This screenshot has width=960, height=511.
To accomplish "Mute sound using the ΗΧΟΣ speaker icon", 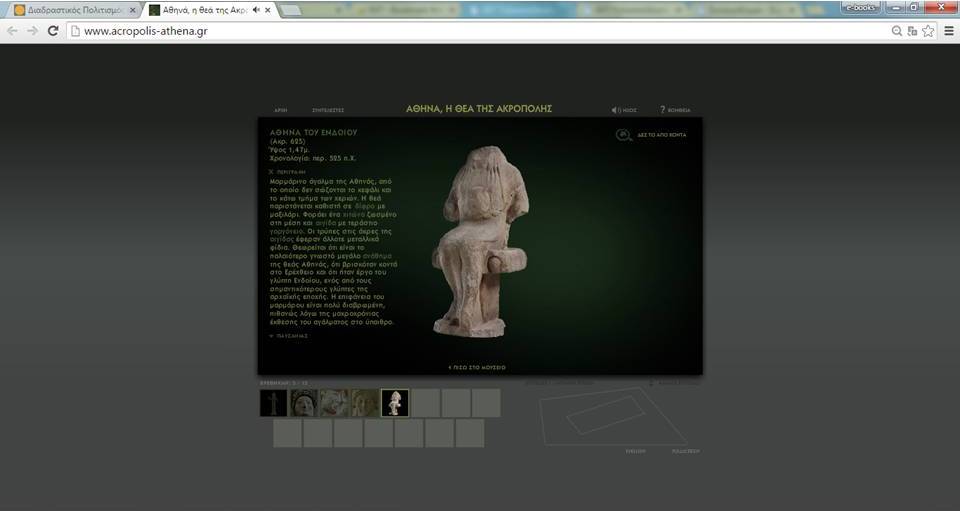I will point(616,110).
